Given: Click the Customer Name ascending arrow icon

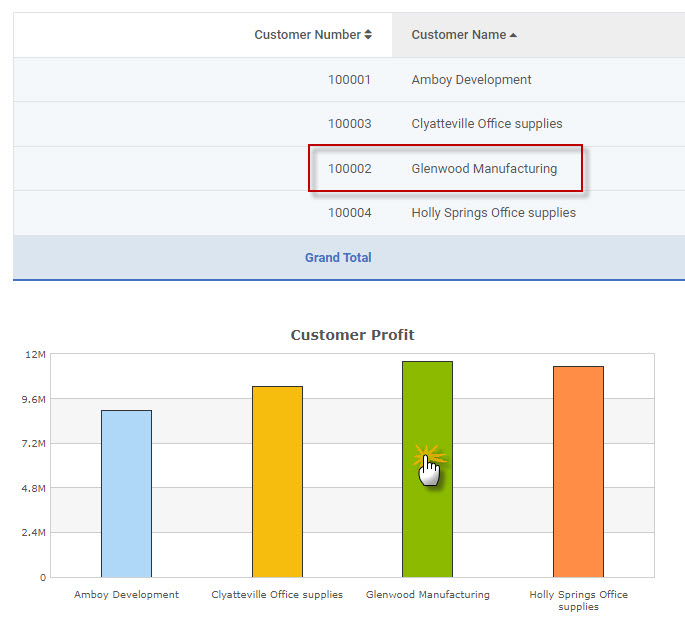Looking at the screenshot, I should tap(513, 35).
